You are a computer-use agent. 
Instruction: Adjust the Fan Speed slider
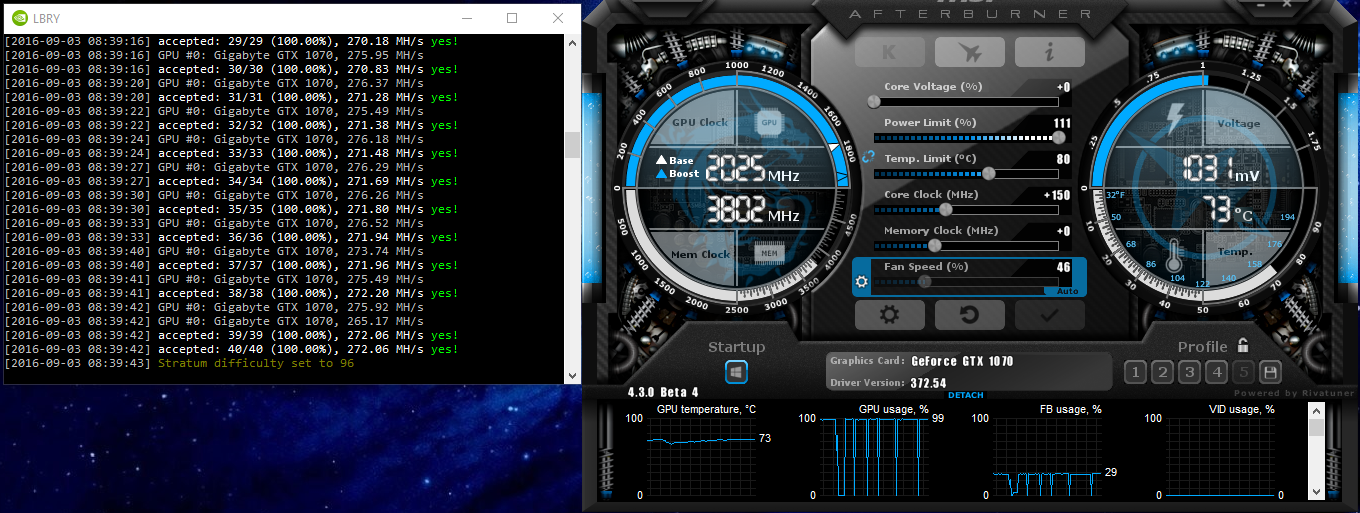(966, 282)
